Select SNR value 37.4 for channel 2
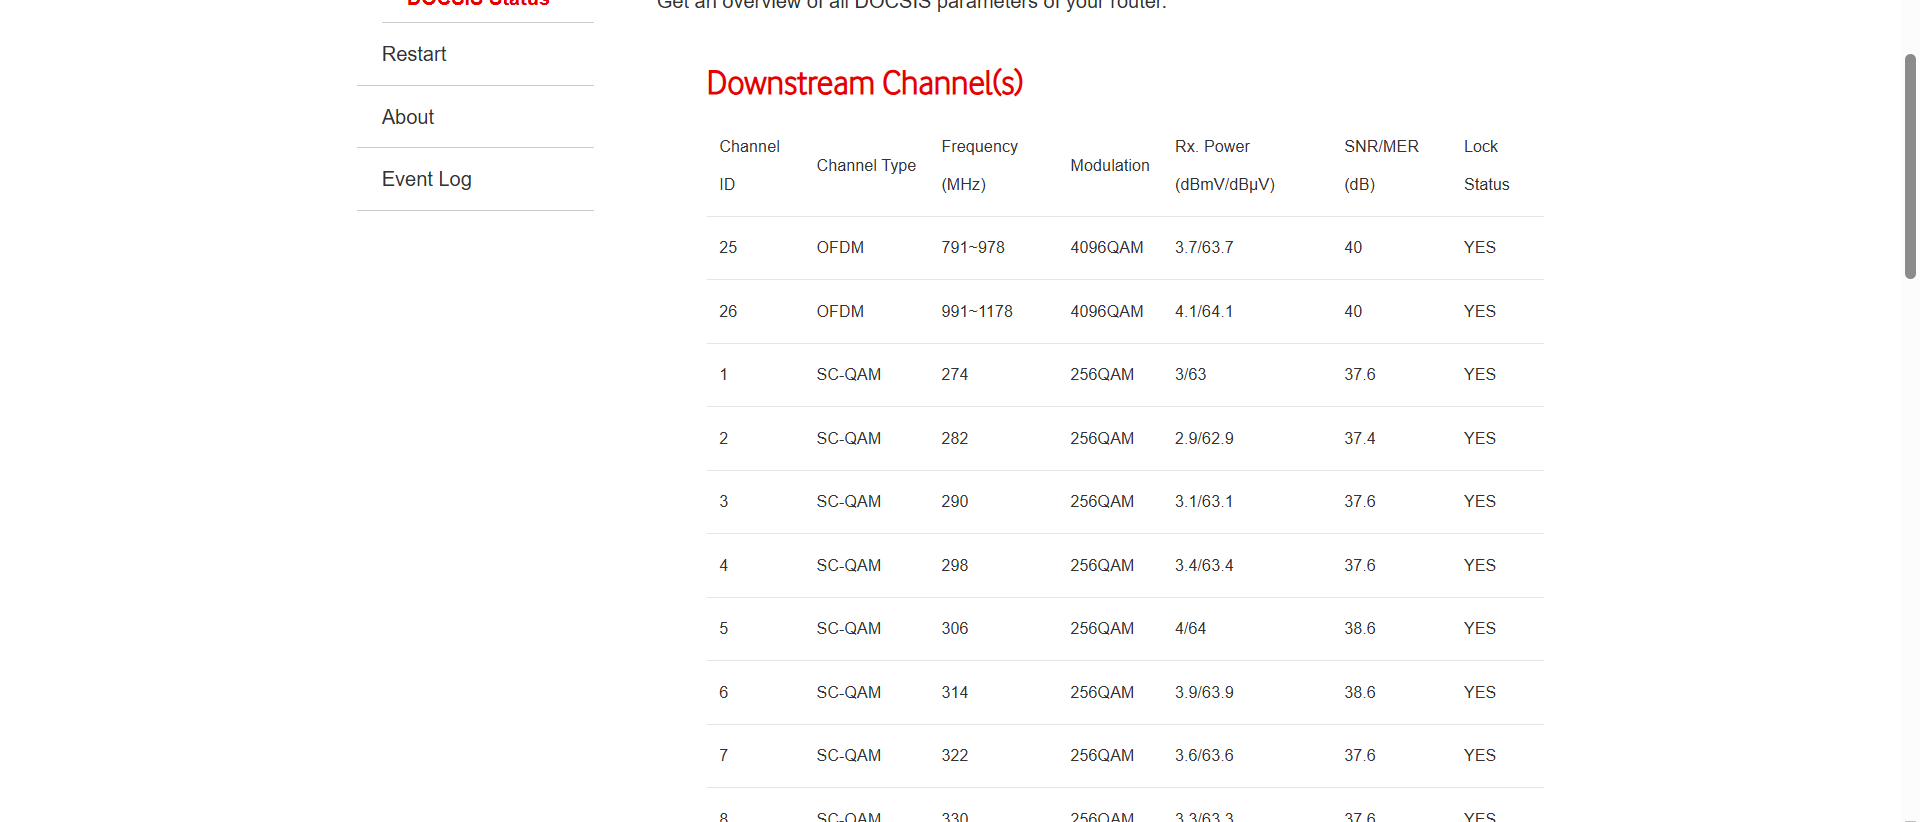The image size is (1920, 822). coord(1359,438)
